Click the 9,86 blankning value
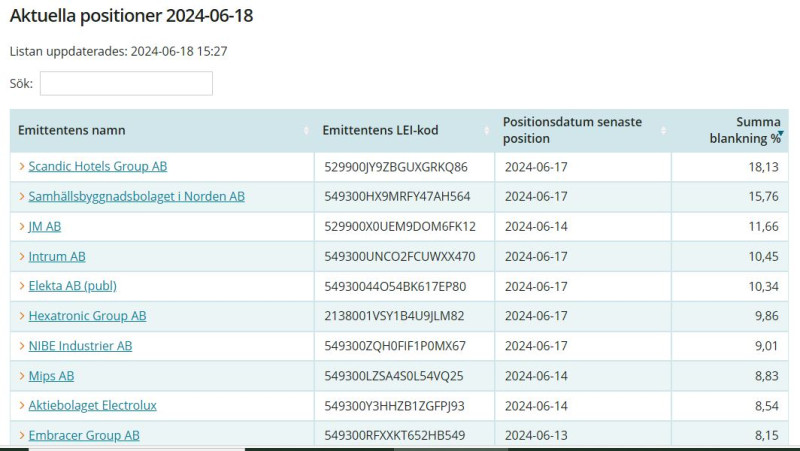 click(767, 316)
